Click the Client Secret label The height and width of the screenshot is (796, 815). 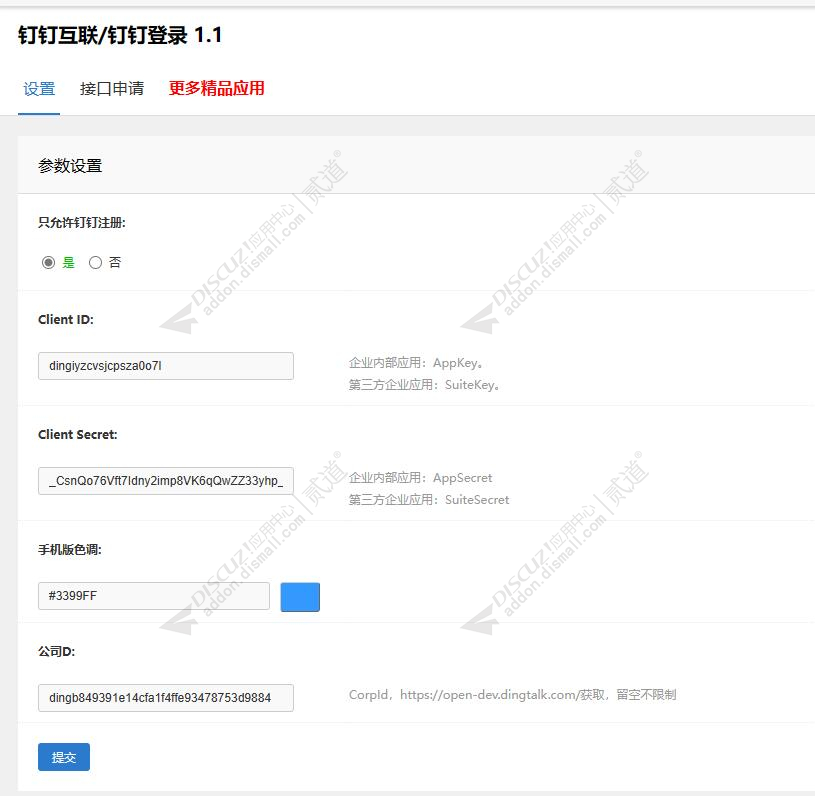78,435
